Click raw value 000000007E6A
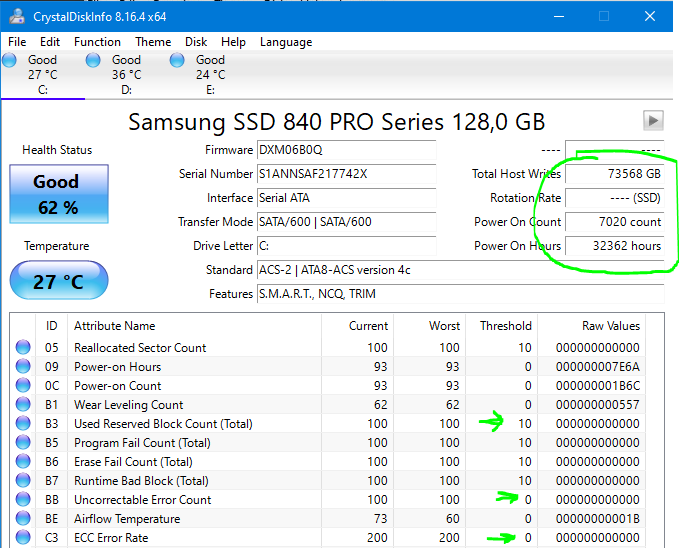The height and width of the screenshot is (548, 679). coord(598,367)
